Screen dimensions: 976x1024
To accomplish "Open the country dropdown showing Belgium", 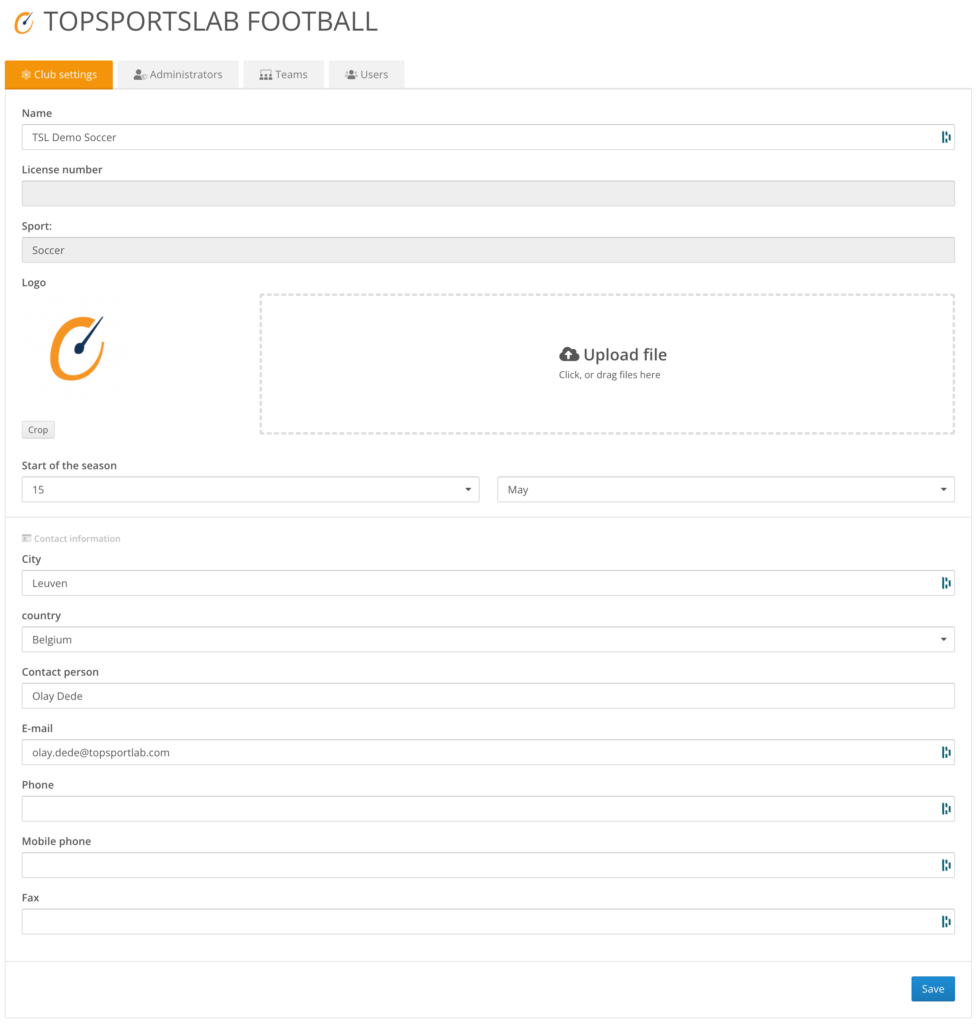I will [x=488, y=639].
